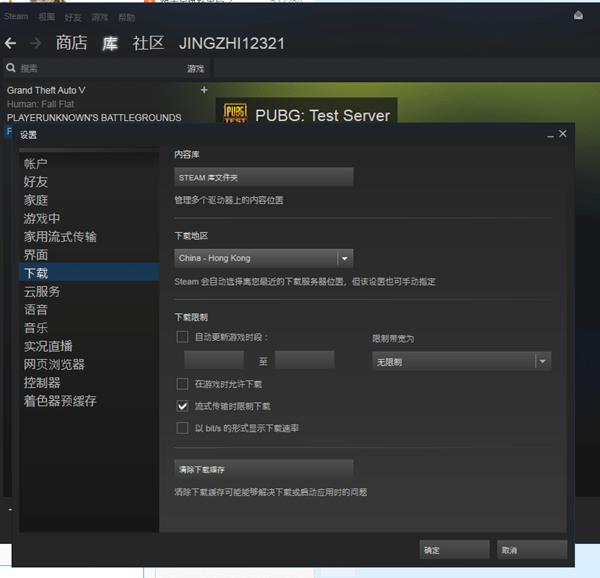
Task: Enable showing download rate in bit/s
Action: [182, 428]
